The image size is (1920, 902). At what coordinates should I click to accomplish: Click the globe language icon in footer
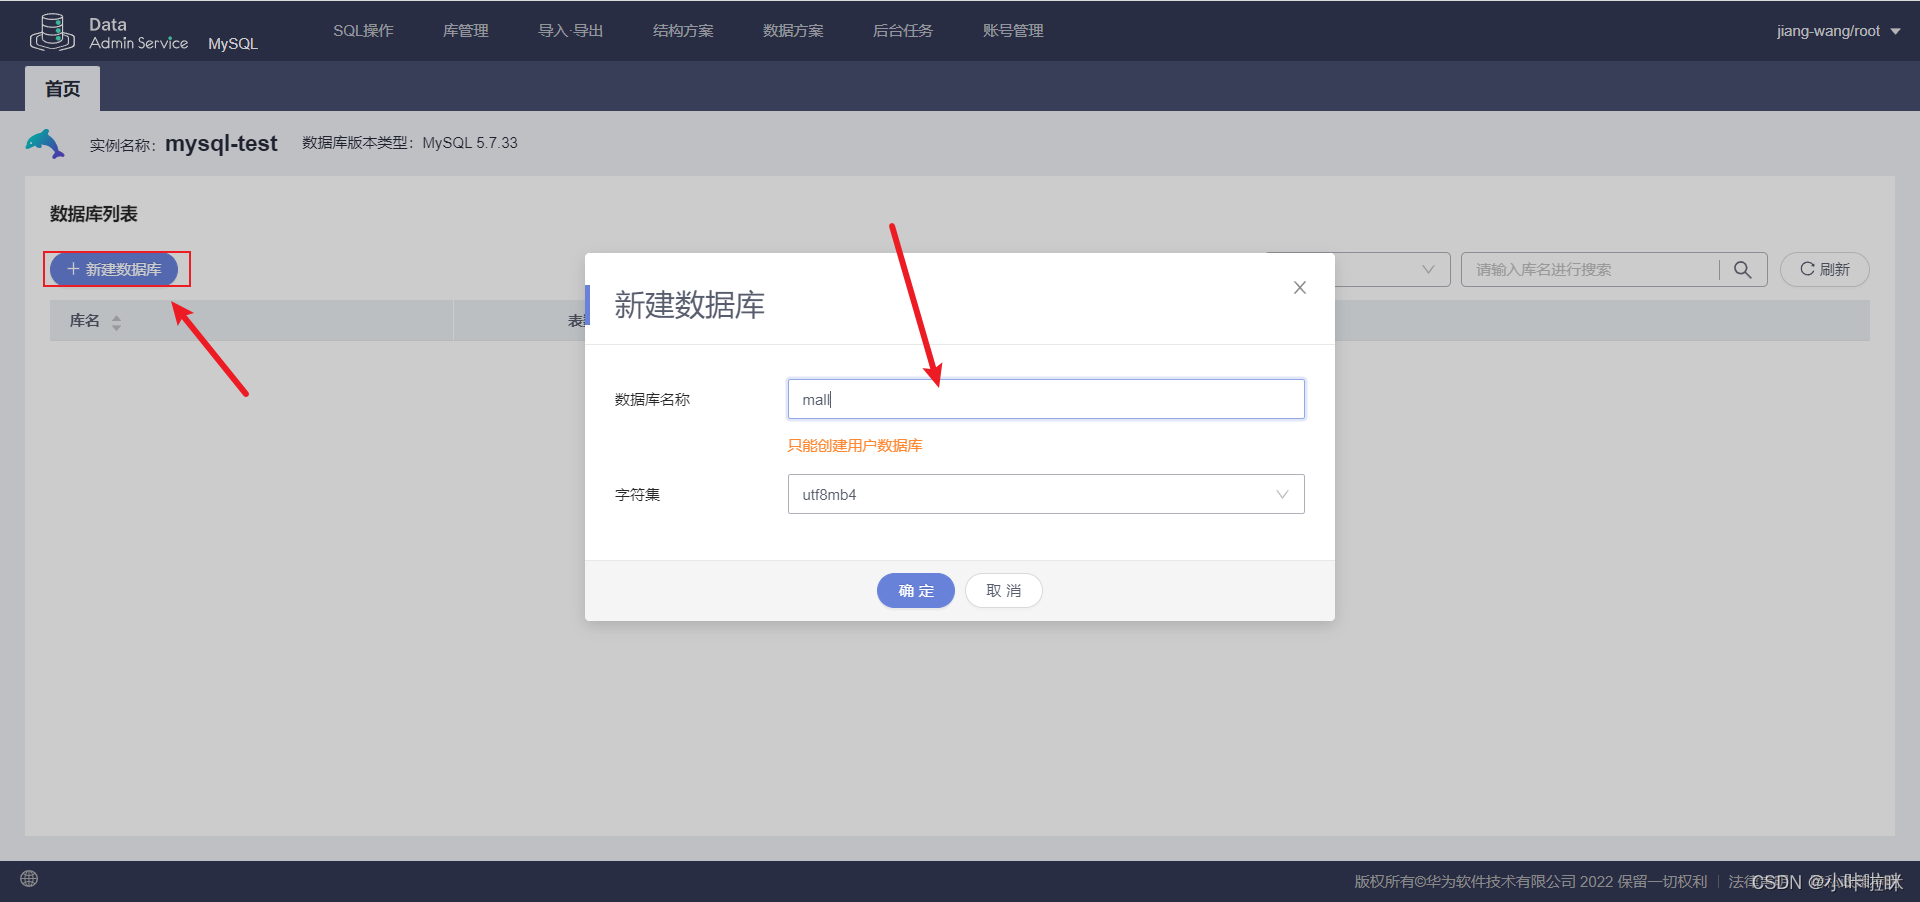point(29,879)
